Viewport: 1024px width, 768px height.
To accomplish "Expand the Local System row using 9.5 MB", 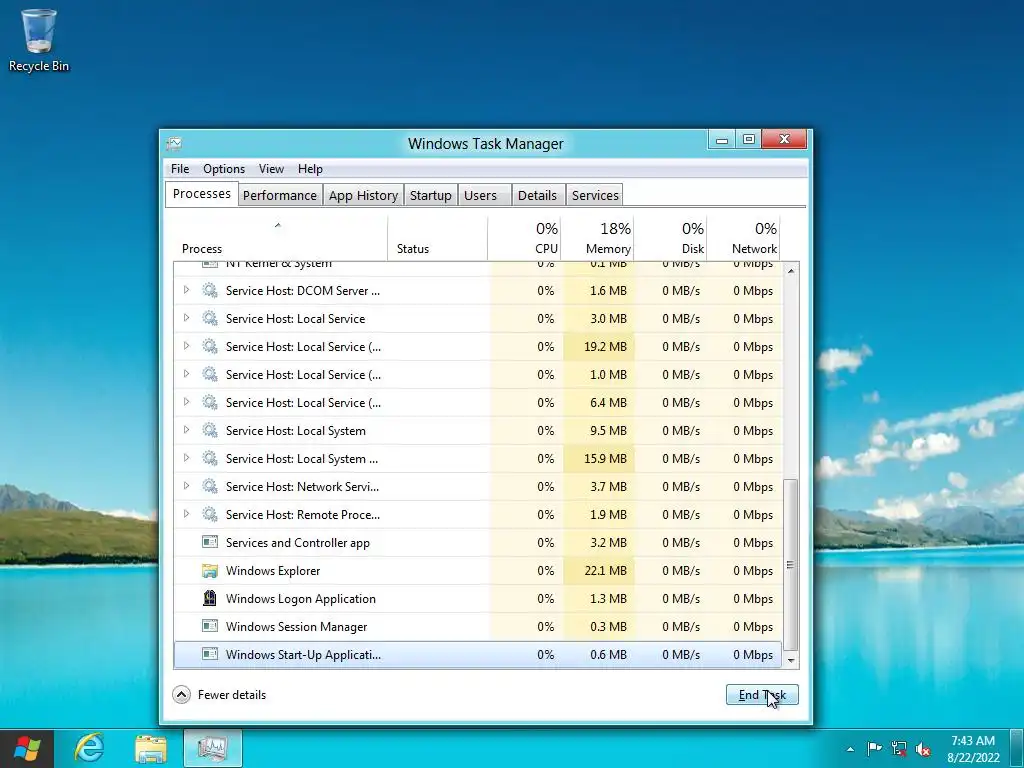I will 186,430.
